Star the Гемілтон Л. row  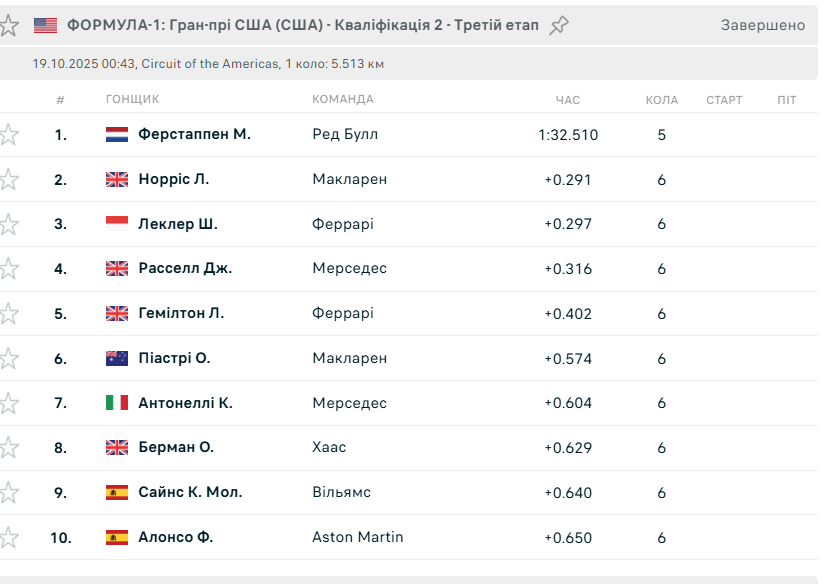click(x=8, y=314)
